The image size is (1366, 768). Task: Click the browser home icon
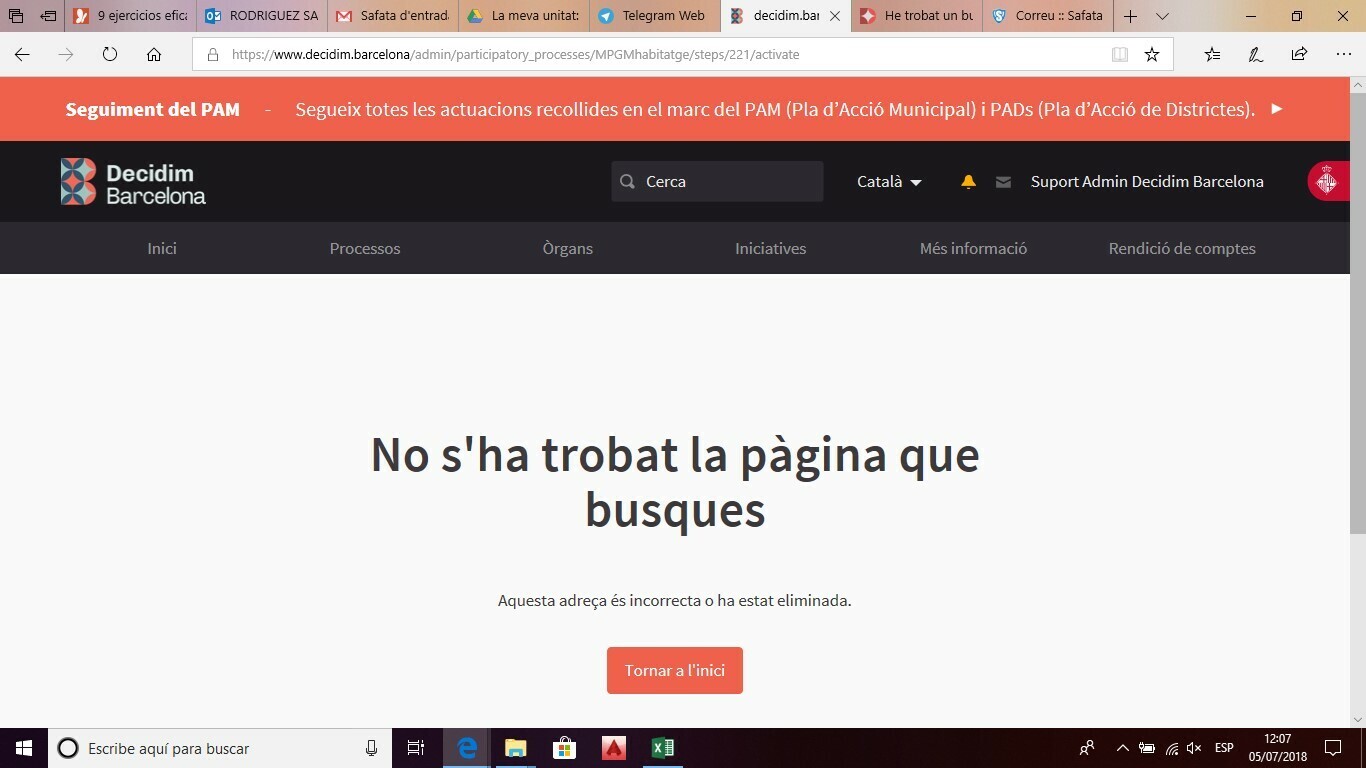click(x=154, y=55)
